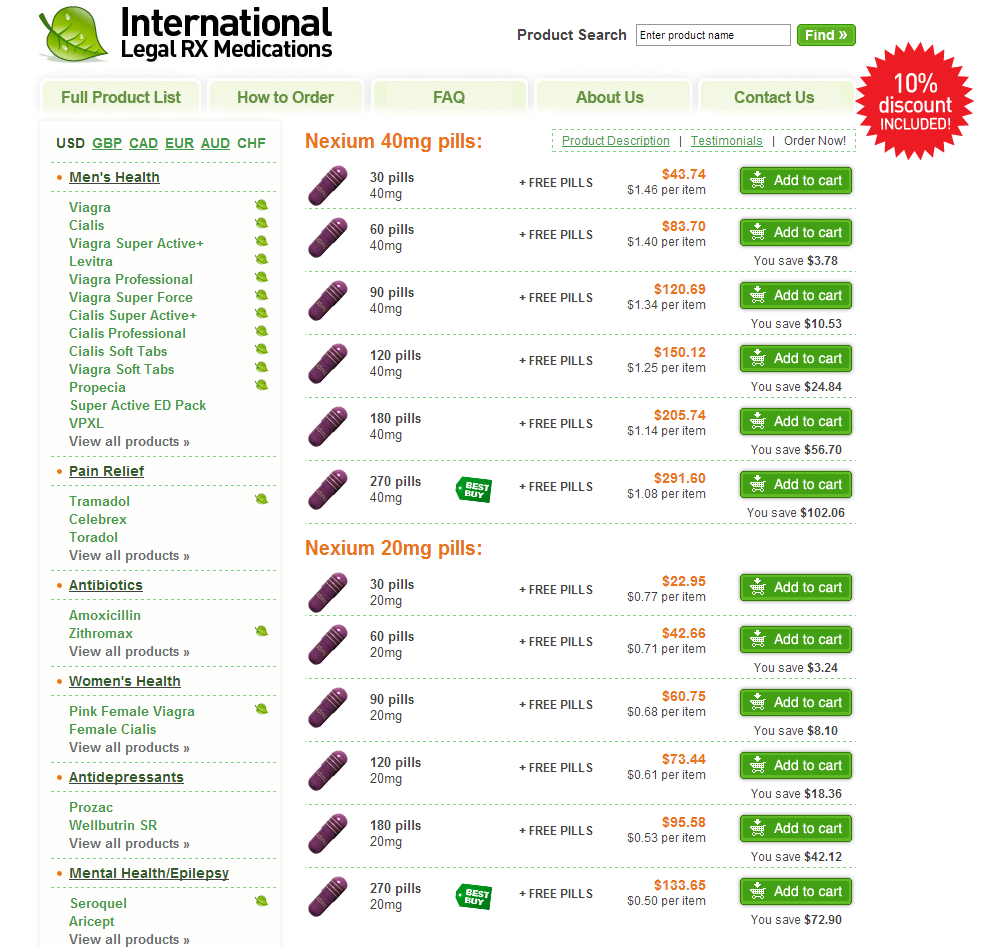The image size is (1003, 947).
Task: Open the Female Cialis product link
Action: pos(113,729)
